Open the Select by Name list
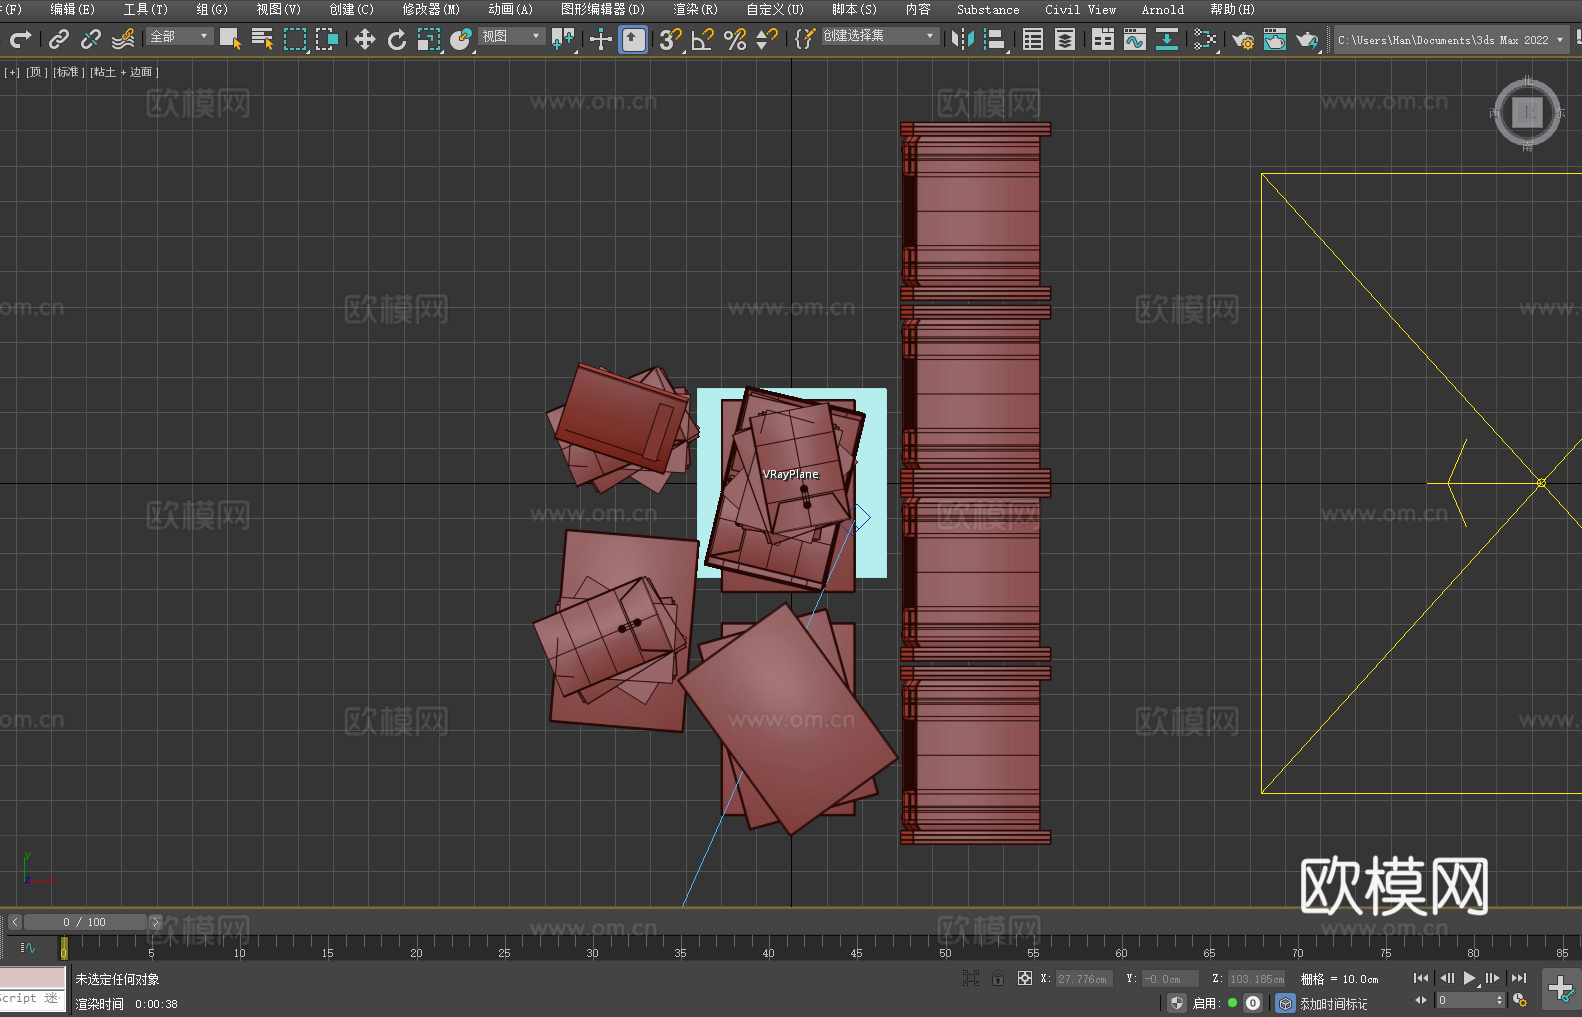Screen dimensions: 1582x1017 262,39
